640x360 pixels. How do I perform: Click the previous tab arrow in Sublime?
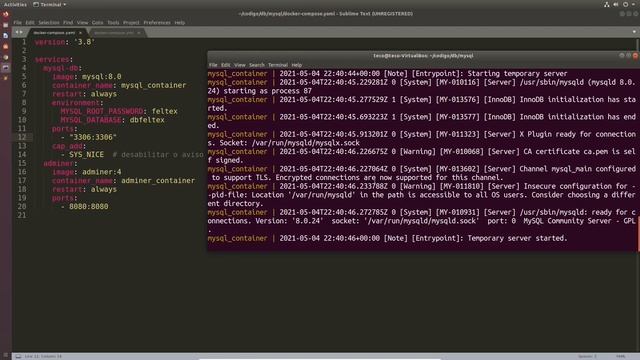(x=17, y=32)
